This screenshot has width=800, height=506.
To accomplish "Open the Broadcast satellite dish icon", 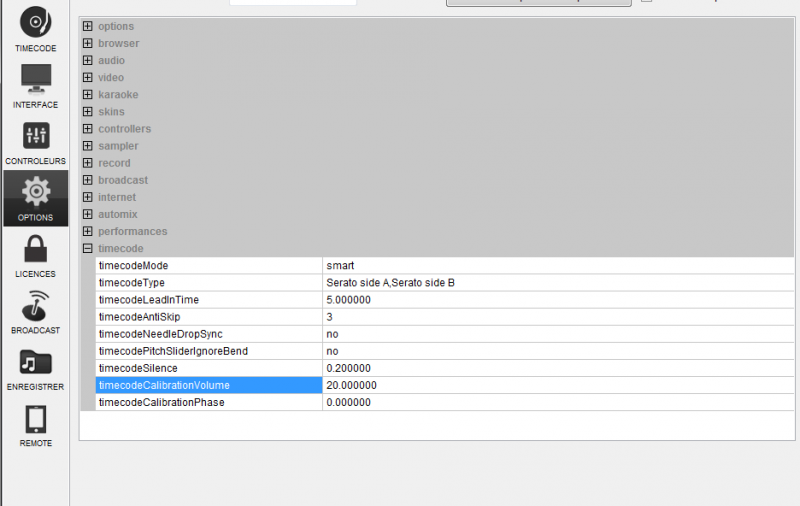I will tap(35, 306).
